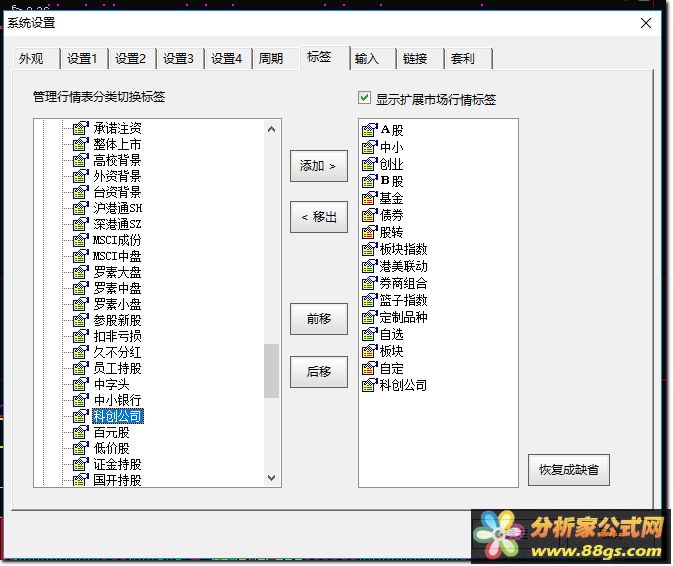Click the 自定 icon in the right list

point(370,368)
